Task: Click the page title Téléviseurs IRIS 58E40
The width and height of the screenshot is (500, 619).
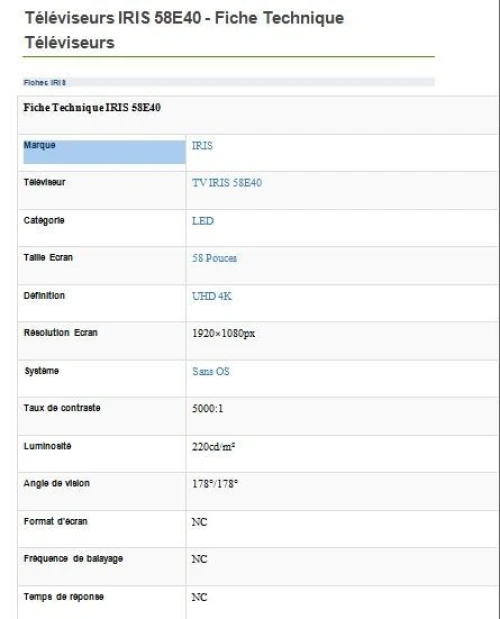Action: [113, 18]
